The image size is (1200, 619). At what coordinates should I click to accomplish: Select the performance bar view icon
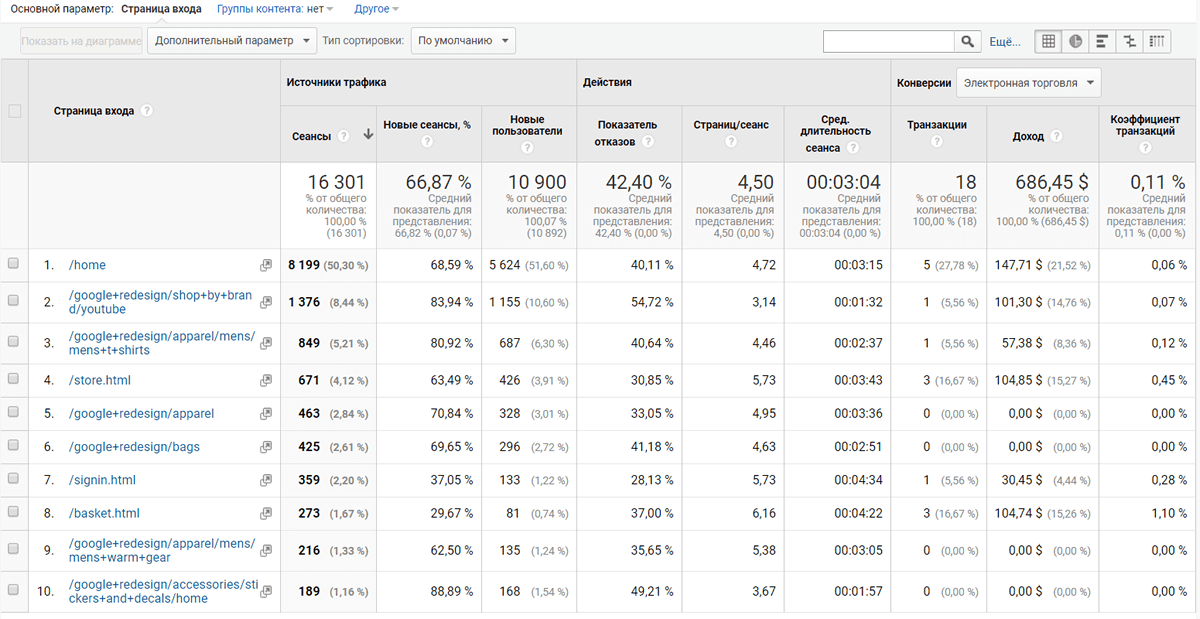pyautogui.click(x=1103, y=41)
